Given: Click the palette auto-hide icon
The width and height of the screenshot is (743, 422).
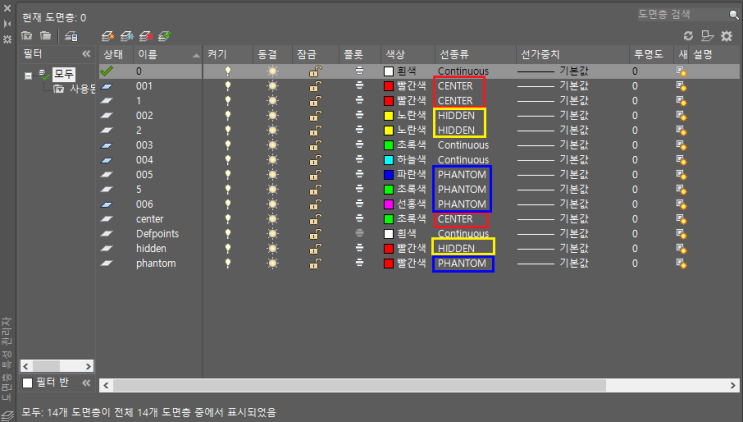Looking at the screenshot, I should pos(7,23).
